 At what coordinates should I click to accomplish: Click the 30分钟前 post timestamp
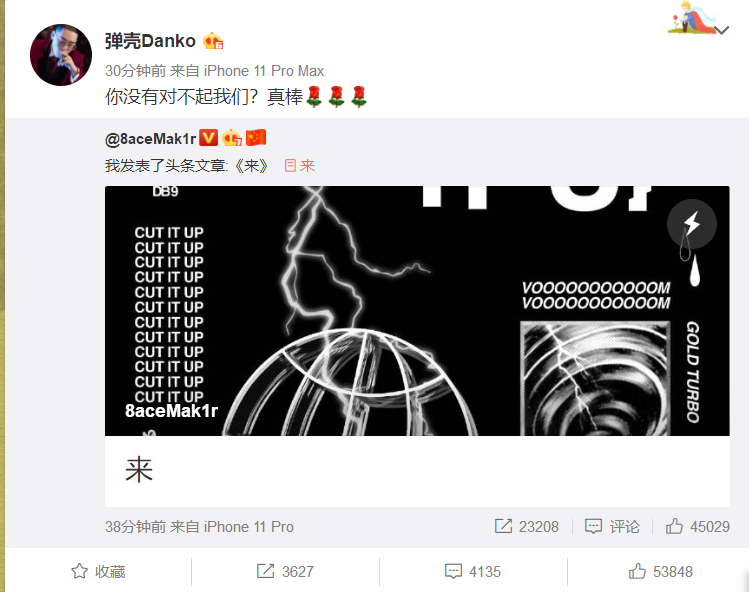135,71
